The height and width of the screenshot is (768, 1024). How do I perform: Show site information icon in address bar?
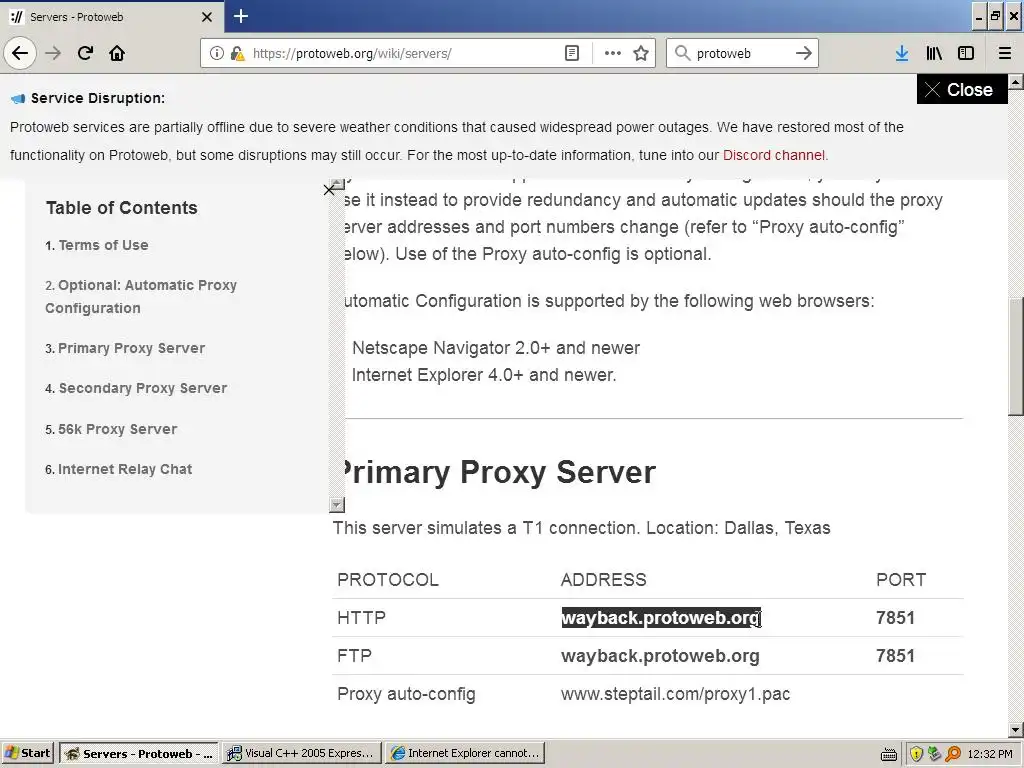pos(216,53)
